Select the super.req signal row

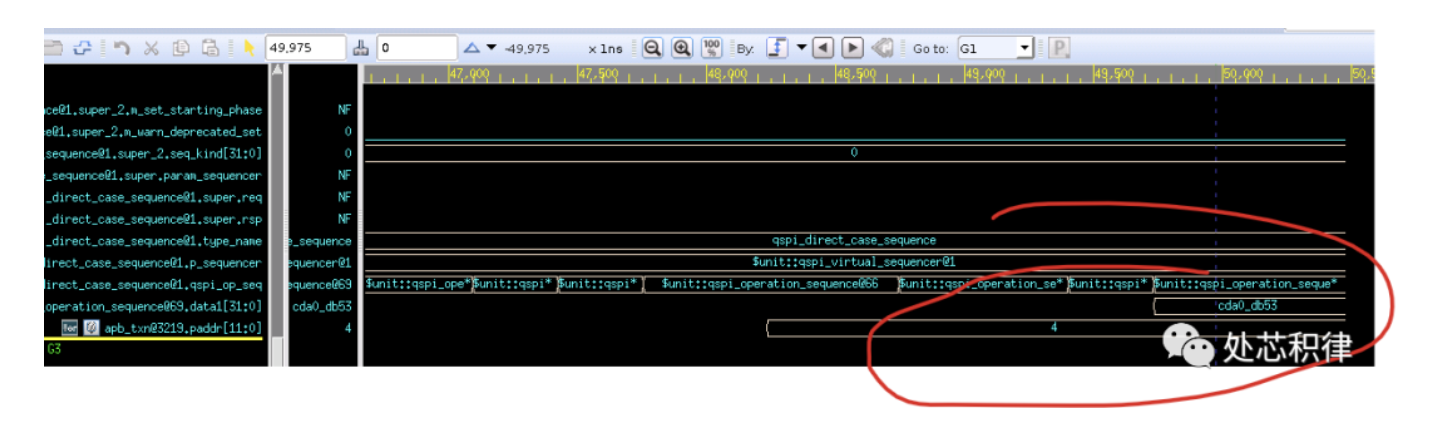coord(154,197)
